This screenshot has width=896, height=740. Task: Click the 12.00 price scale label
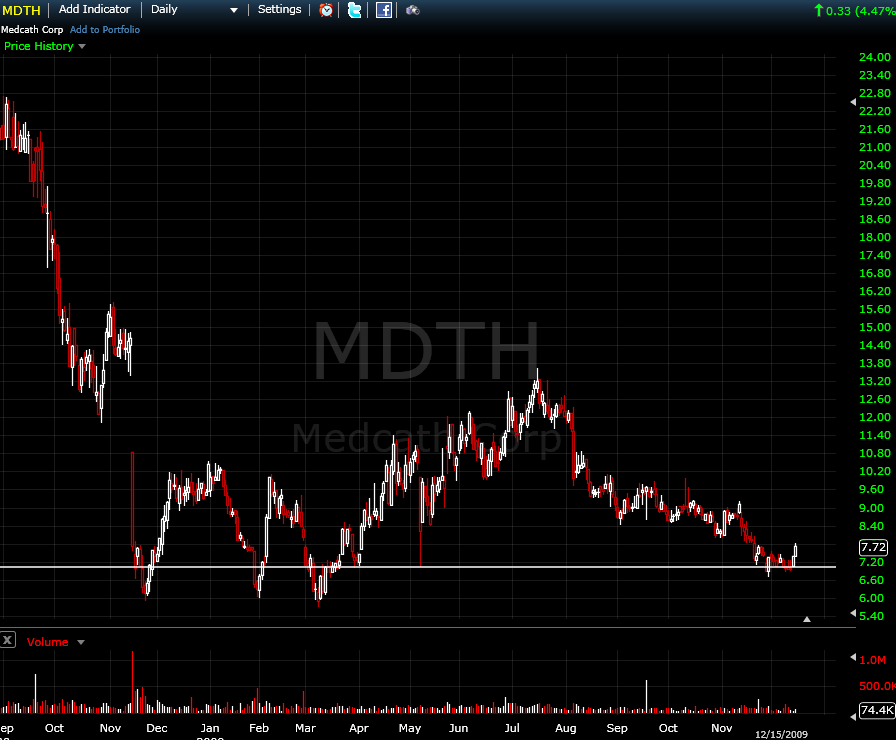click(x=874, y=417)
